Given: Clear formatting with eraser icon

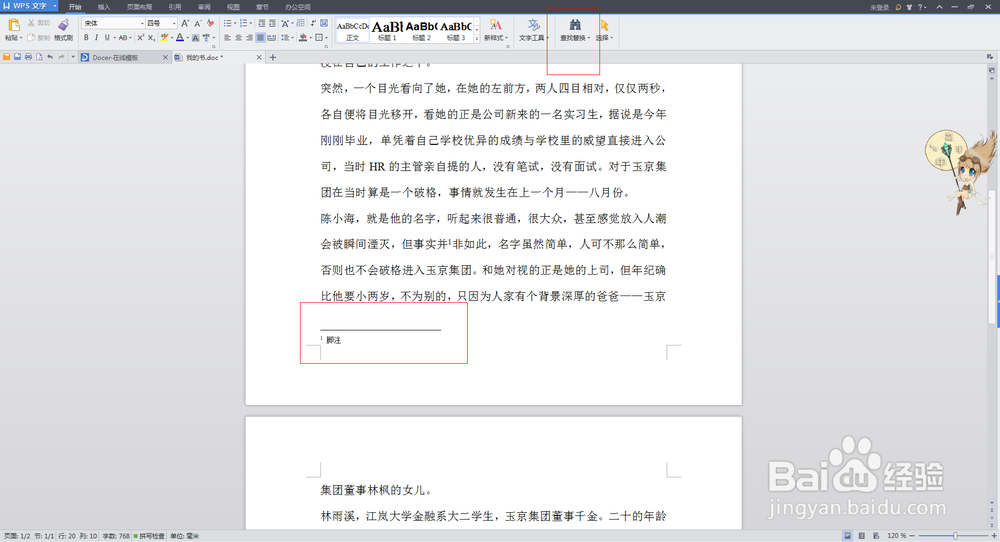Looking at the screenshot, I should (210, 23).
